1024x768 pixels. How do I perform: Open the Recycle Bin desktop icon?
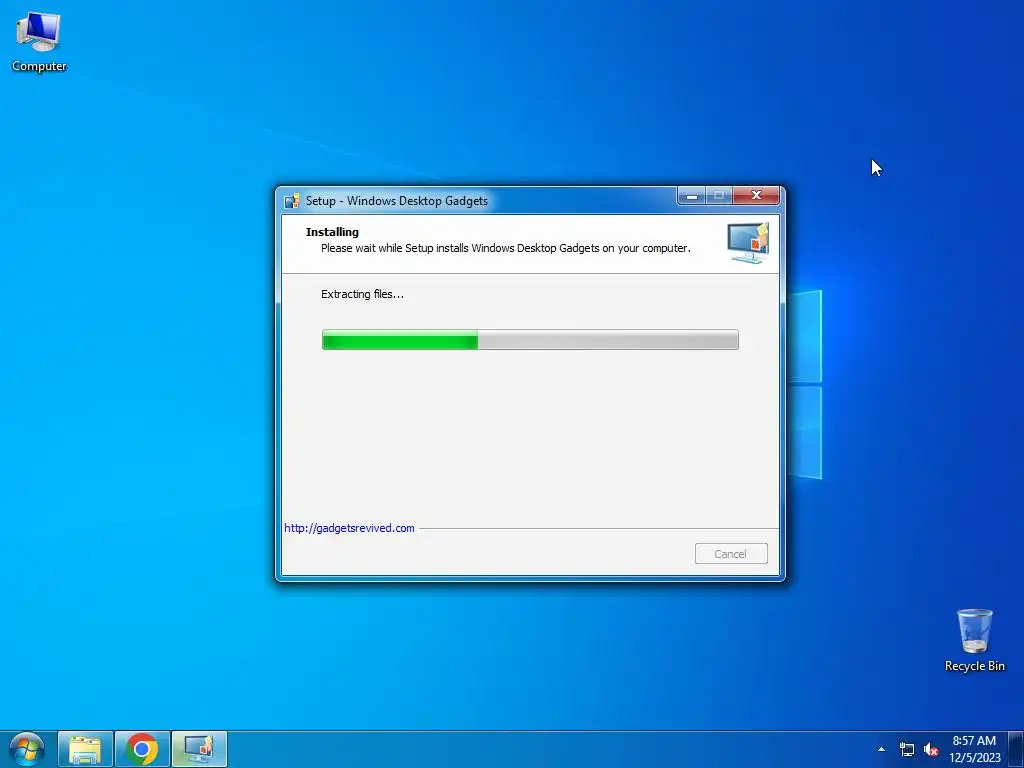tap(974, 640)
